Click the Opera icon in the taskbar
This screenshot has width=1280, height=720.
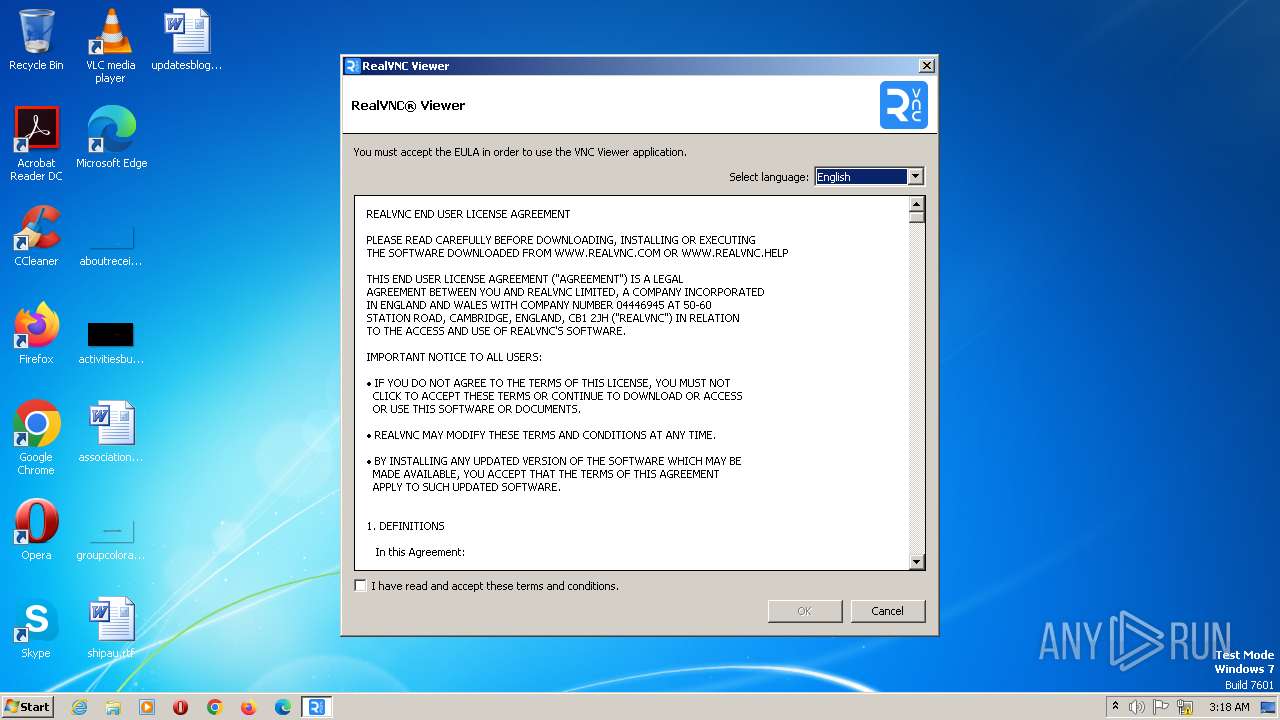pyautogui.click(x=181, y=707)
